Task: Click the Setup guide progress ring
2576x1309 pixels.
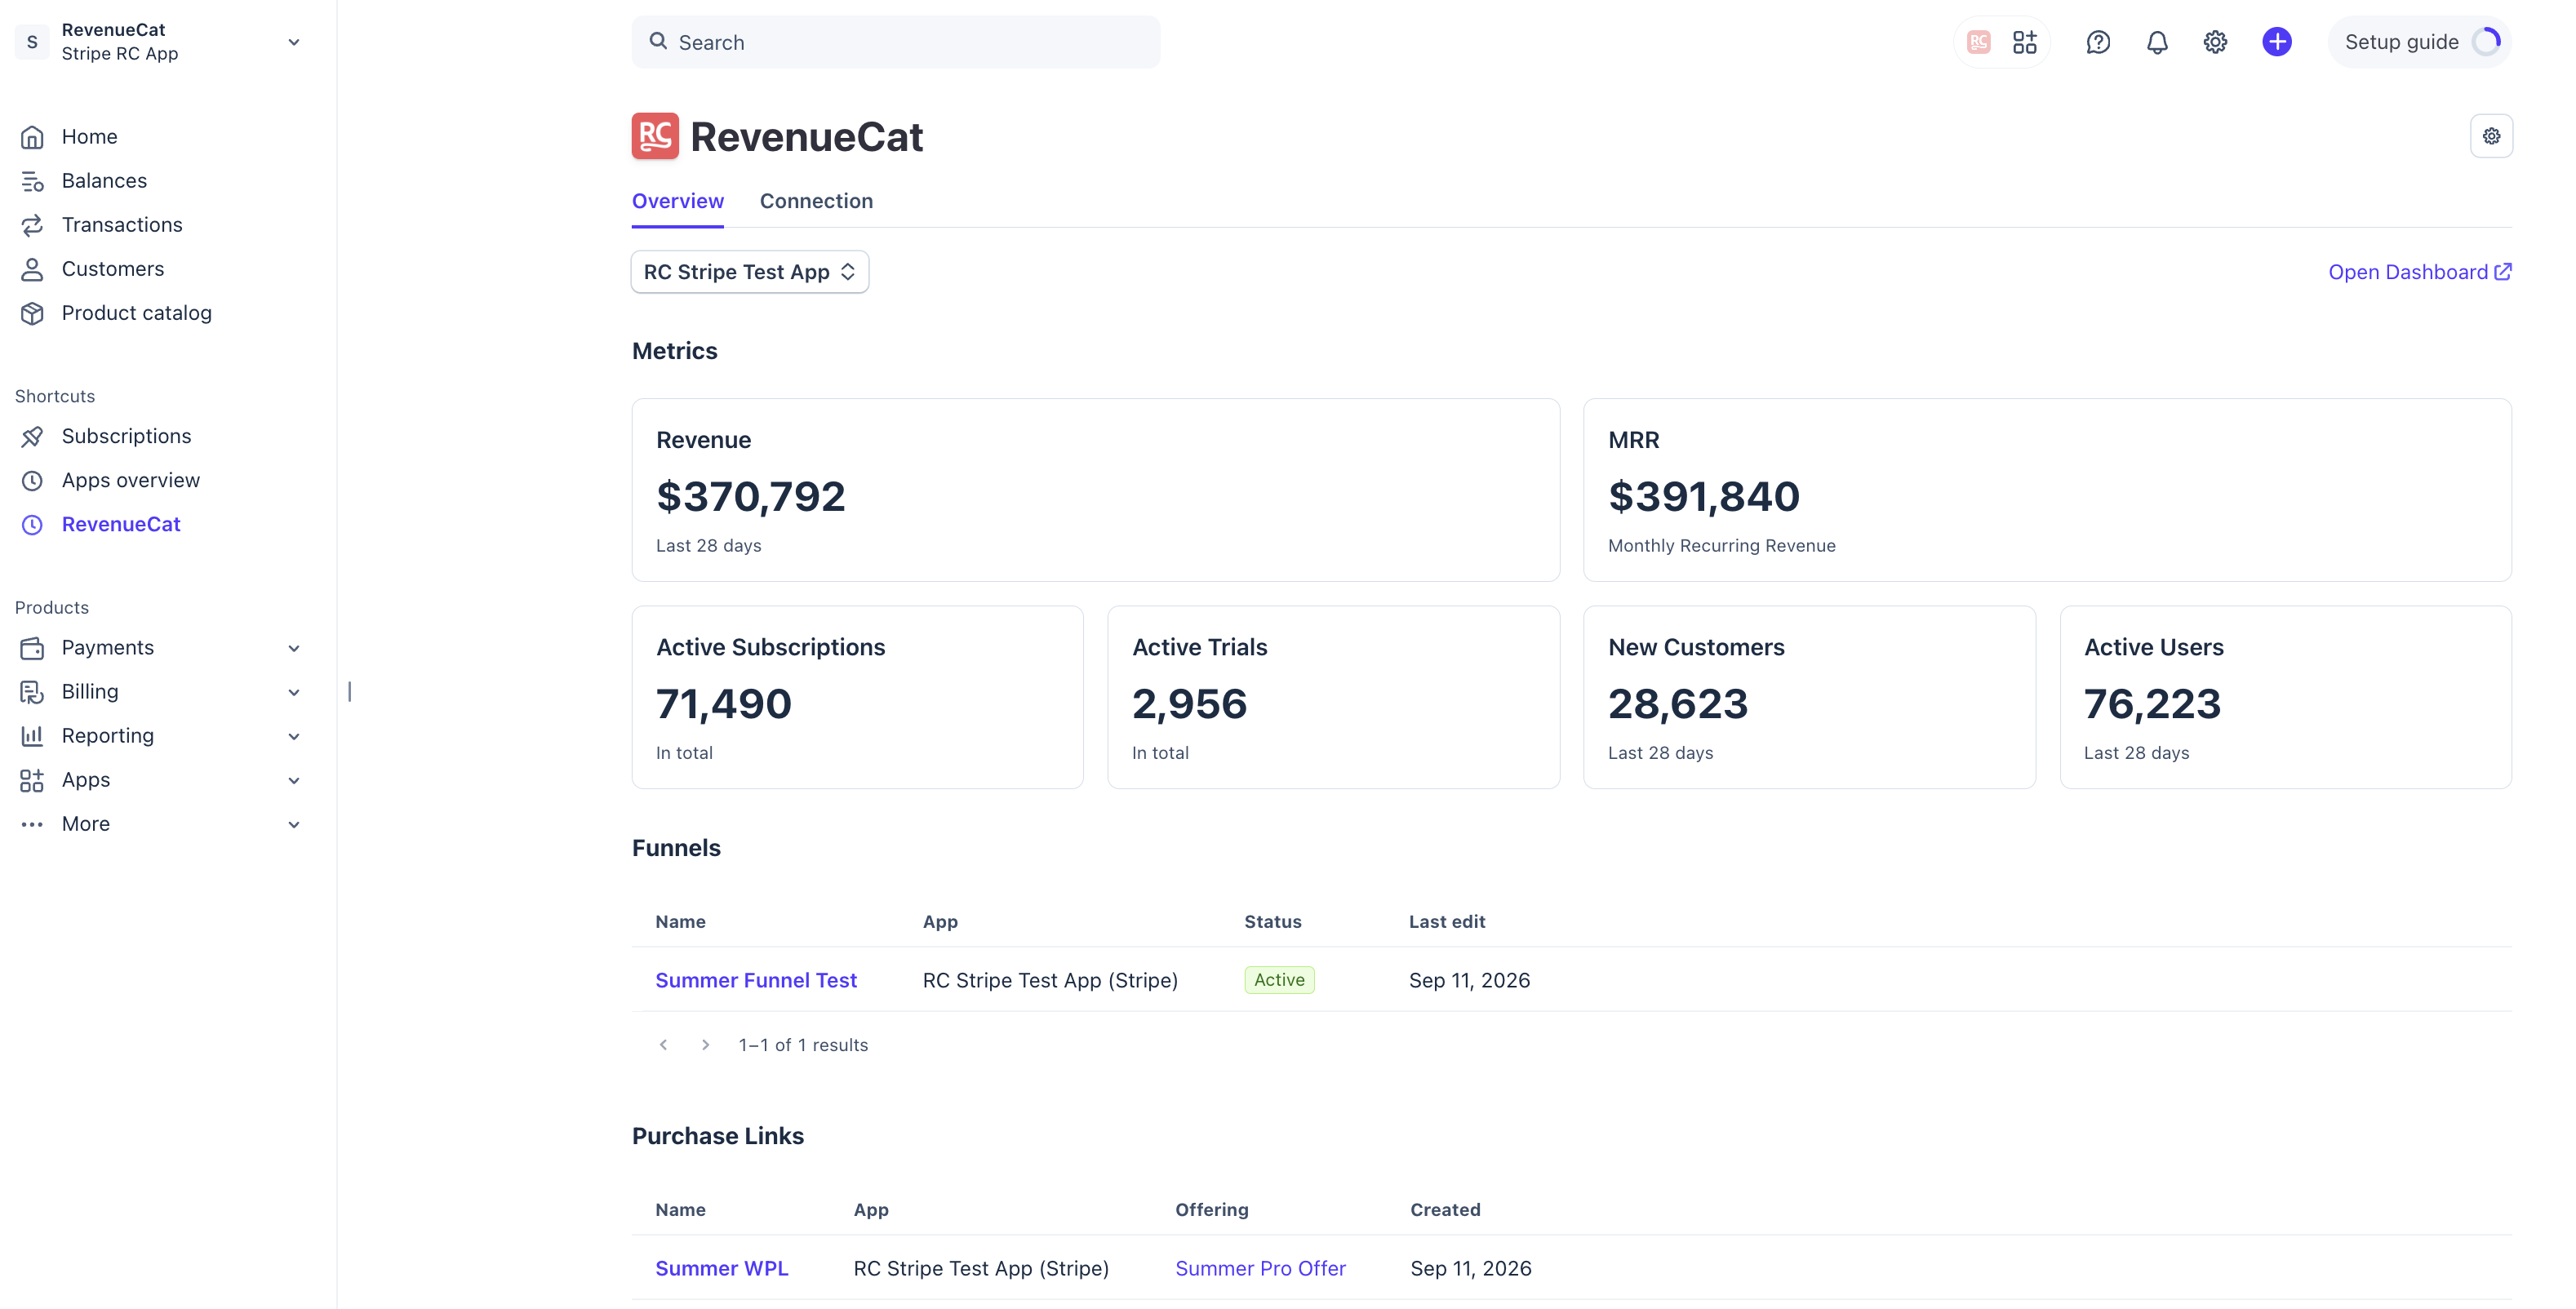Action: 2486,42
